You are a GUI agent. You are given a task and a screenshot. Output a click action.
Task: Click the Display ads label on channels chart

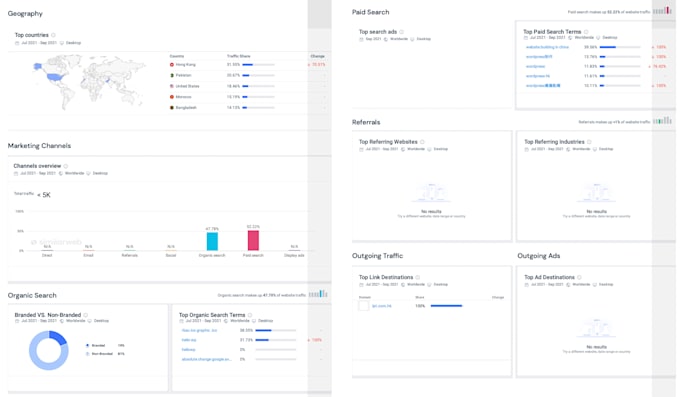[x=294, y=256]
